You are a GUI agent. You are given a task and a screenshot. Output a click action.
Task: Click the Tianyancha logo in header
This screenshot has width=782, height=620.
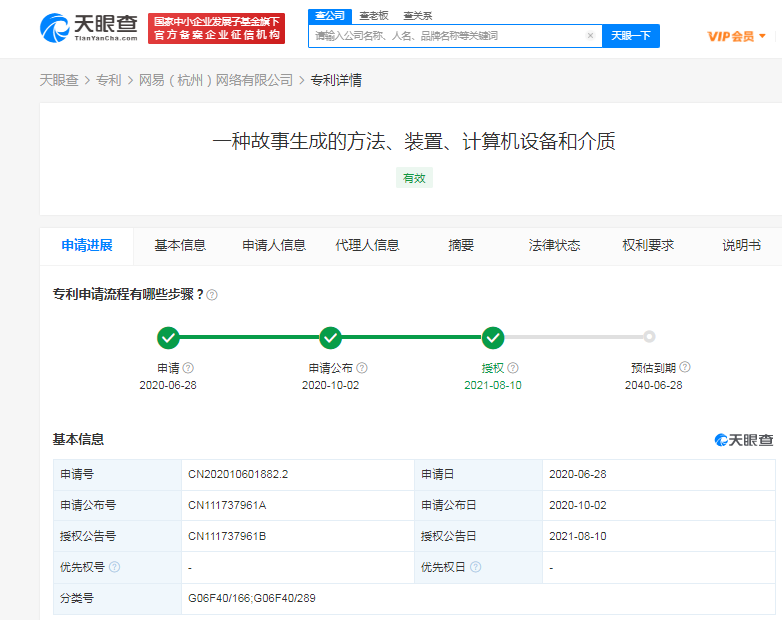click(x=89, y=29)
